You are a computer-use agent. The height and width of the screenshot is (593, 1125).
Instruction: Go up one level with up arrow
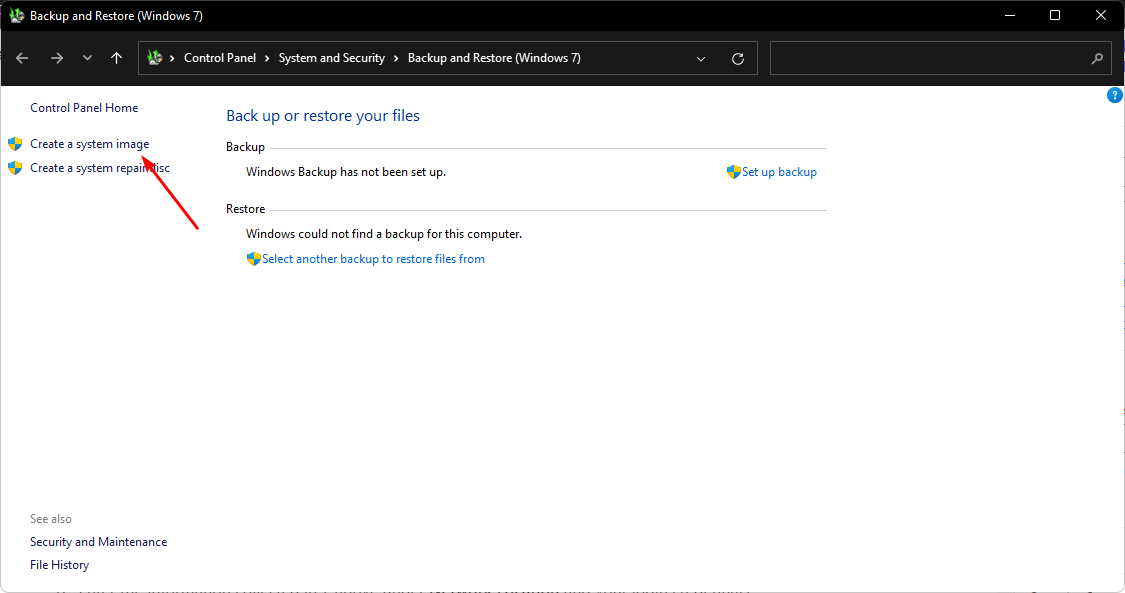[116, 58]
